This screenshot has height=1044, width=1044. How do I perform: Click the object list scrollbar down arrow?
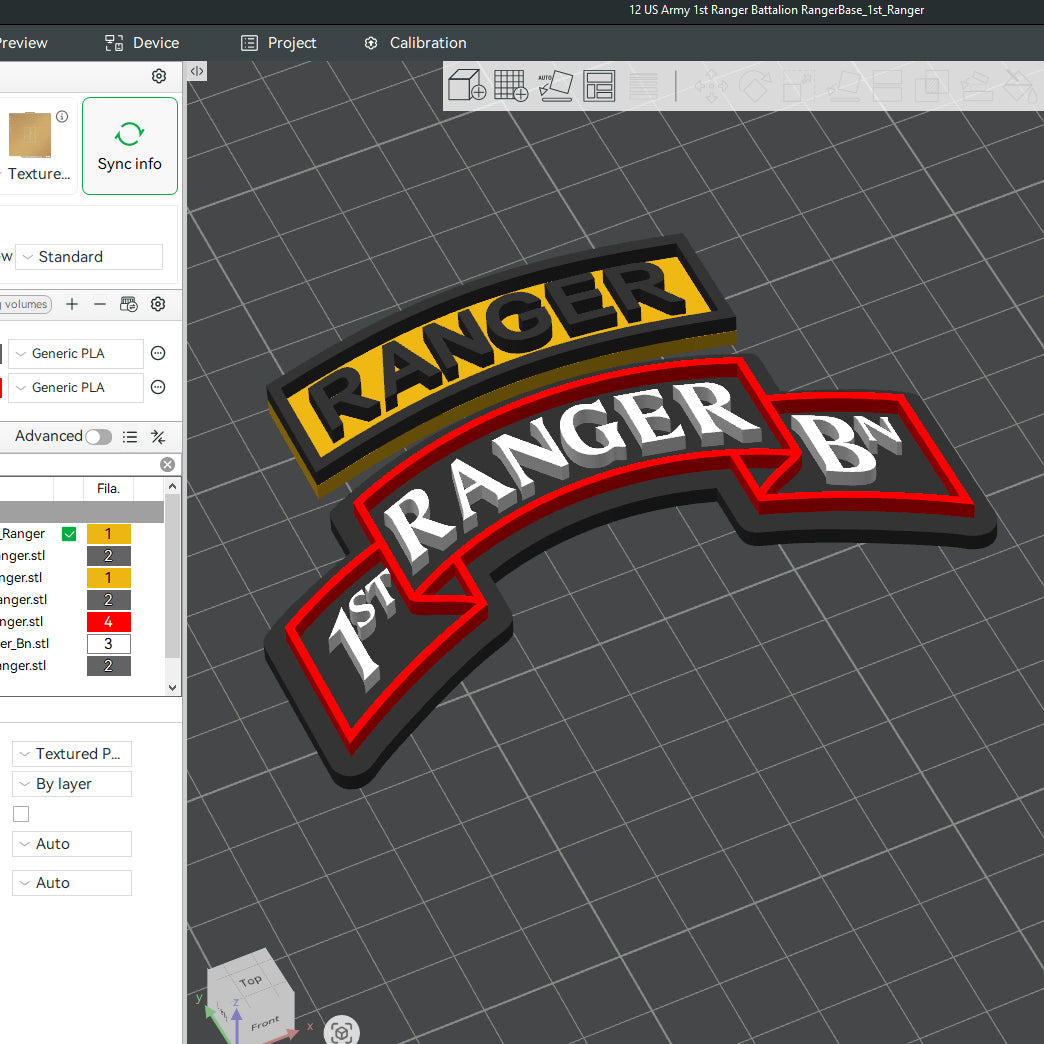(172, 687)
